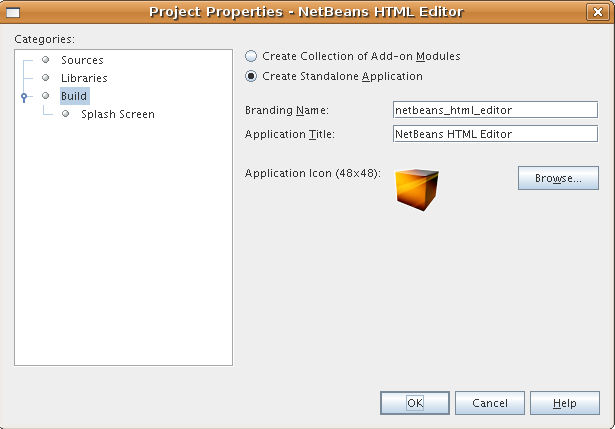
Task: Collapse the Build node tree handle
Action: click(x=23, y=96)
